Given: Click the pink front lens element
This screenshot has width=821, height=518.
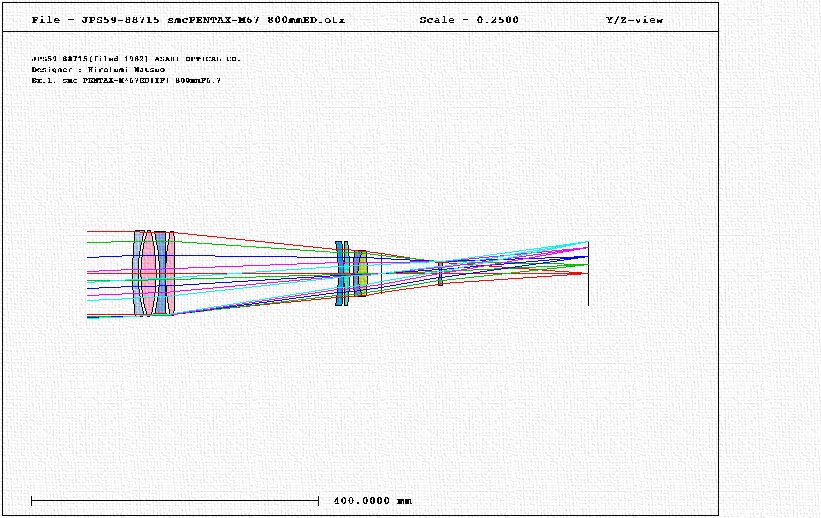Looking at the screenshot, I should click(x=149, y=273).
